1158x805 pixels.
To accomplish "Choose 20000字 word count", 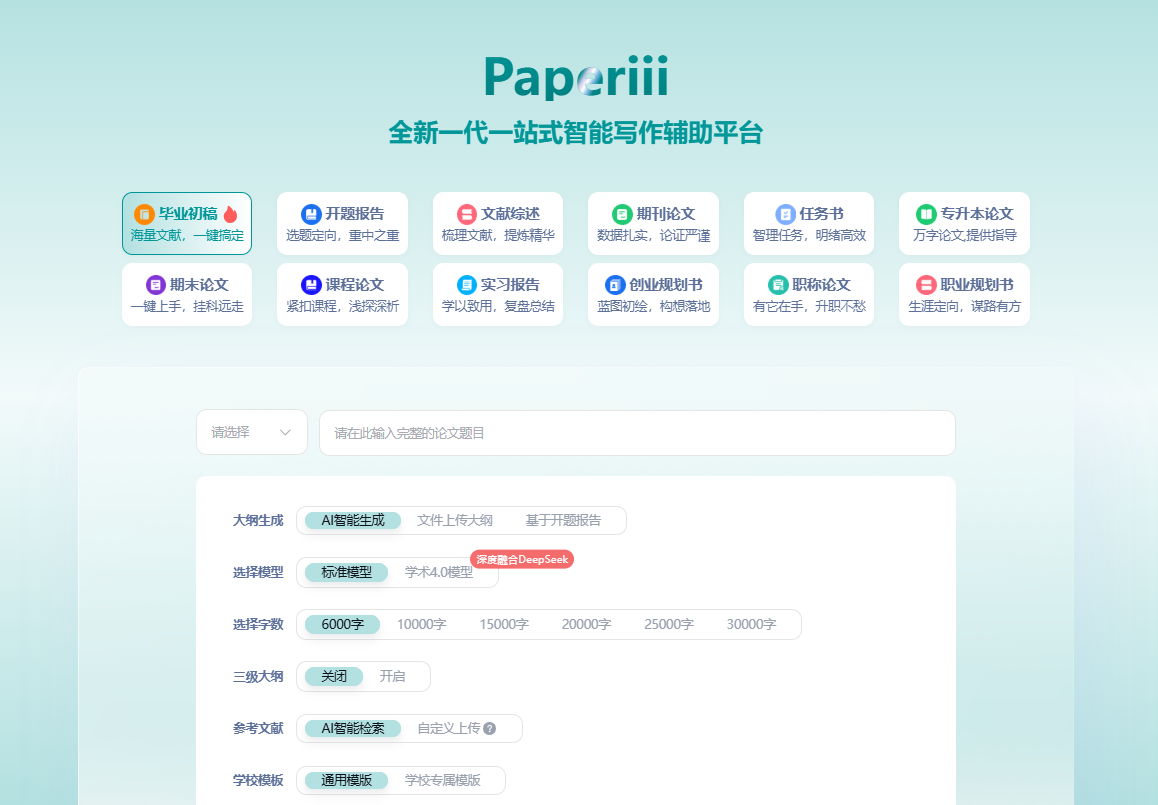I will click(586, 625).
